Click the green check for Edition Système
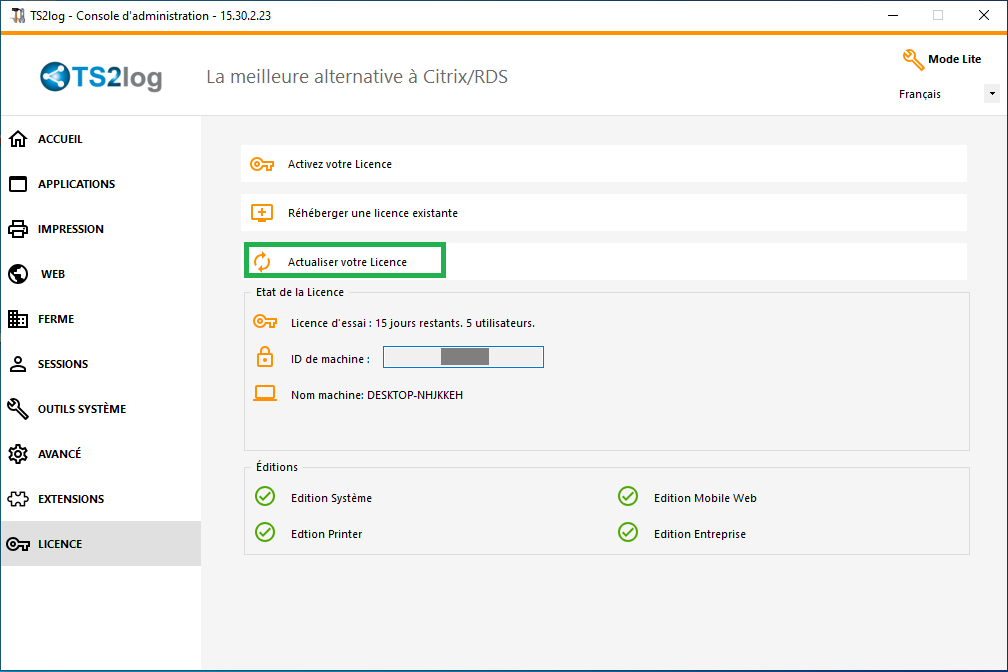This screenshot has width=1008, height=672. (x=265, y=496)
